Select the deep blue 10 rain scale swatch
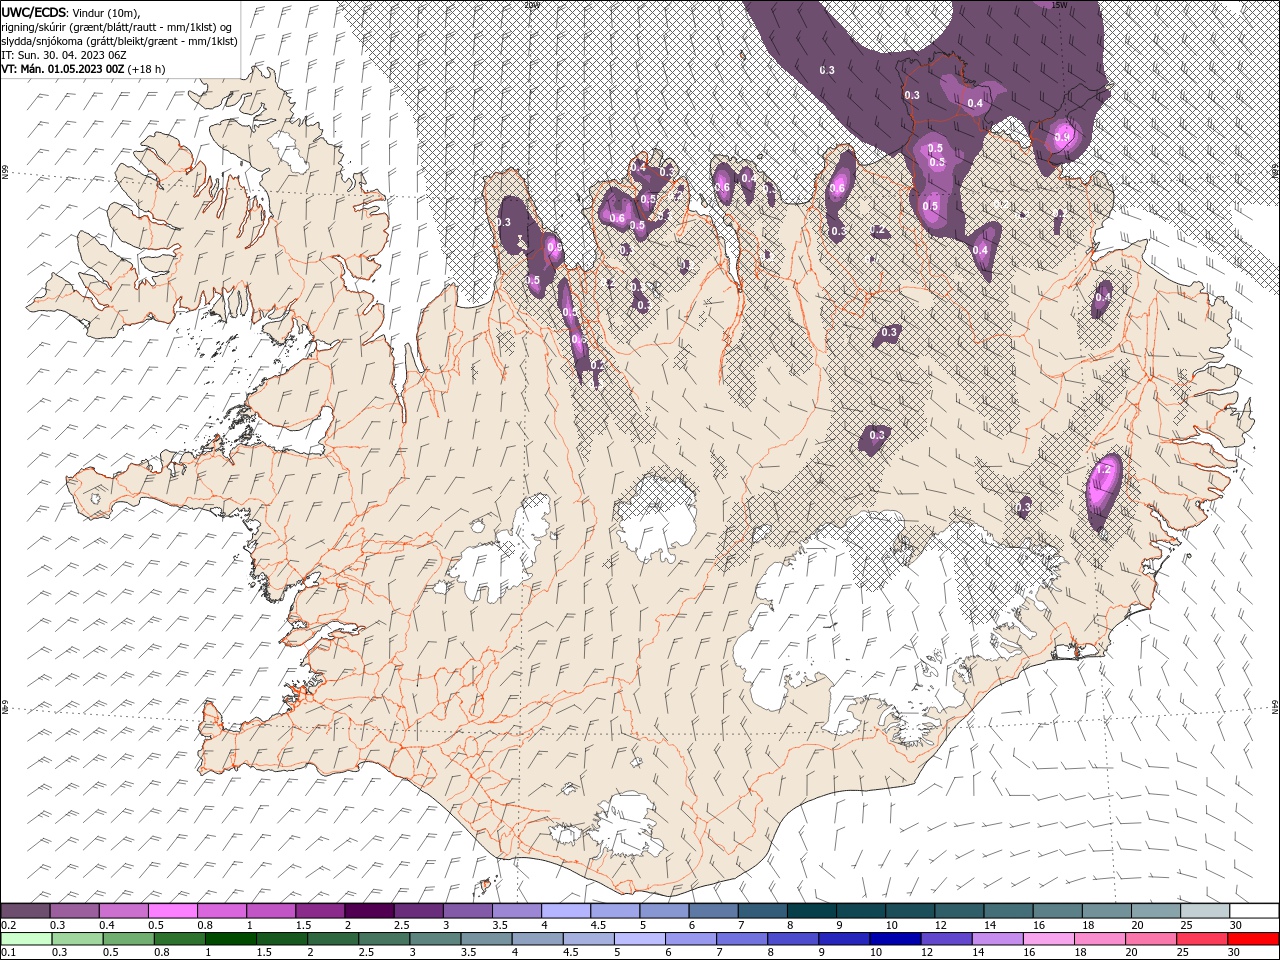 [893, 939]
